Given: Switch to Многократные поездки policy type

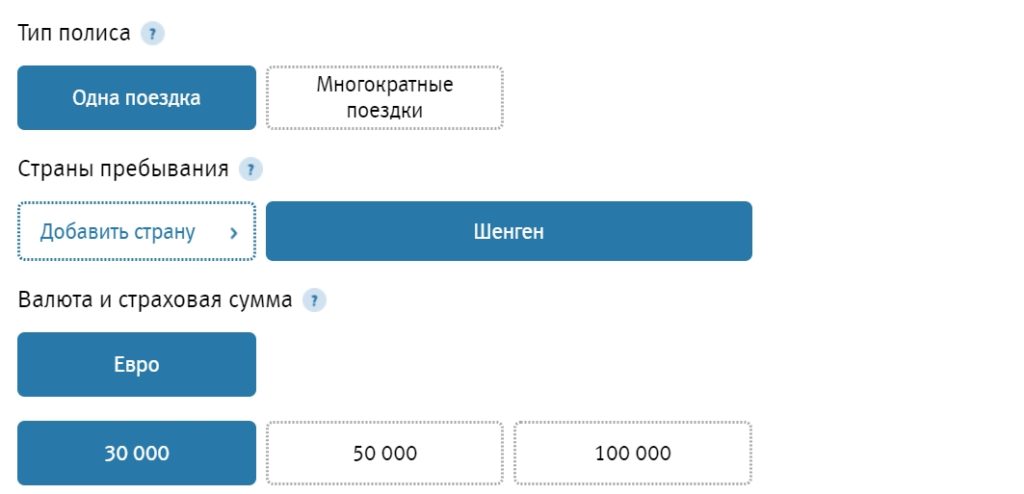Looking at the screenshot, I should [x=384, y=98].
